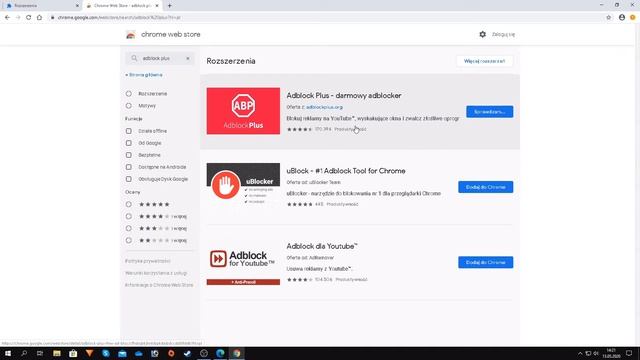Open Polityka prywatności link
640x360 pixels.
(148, 261)
